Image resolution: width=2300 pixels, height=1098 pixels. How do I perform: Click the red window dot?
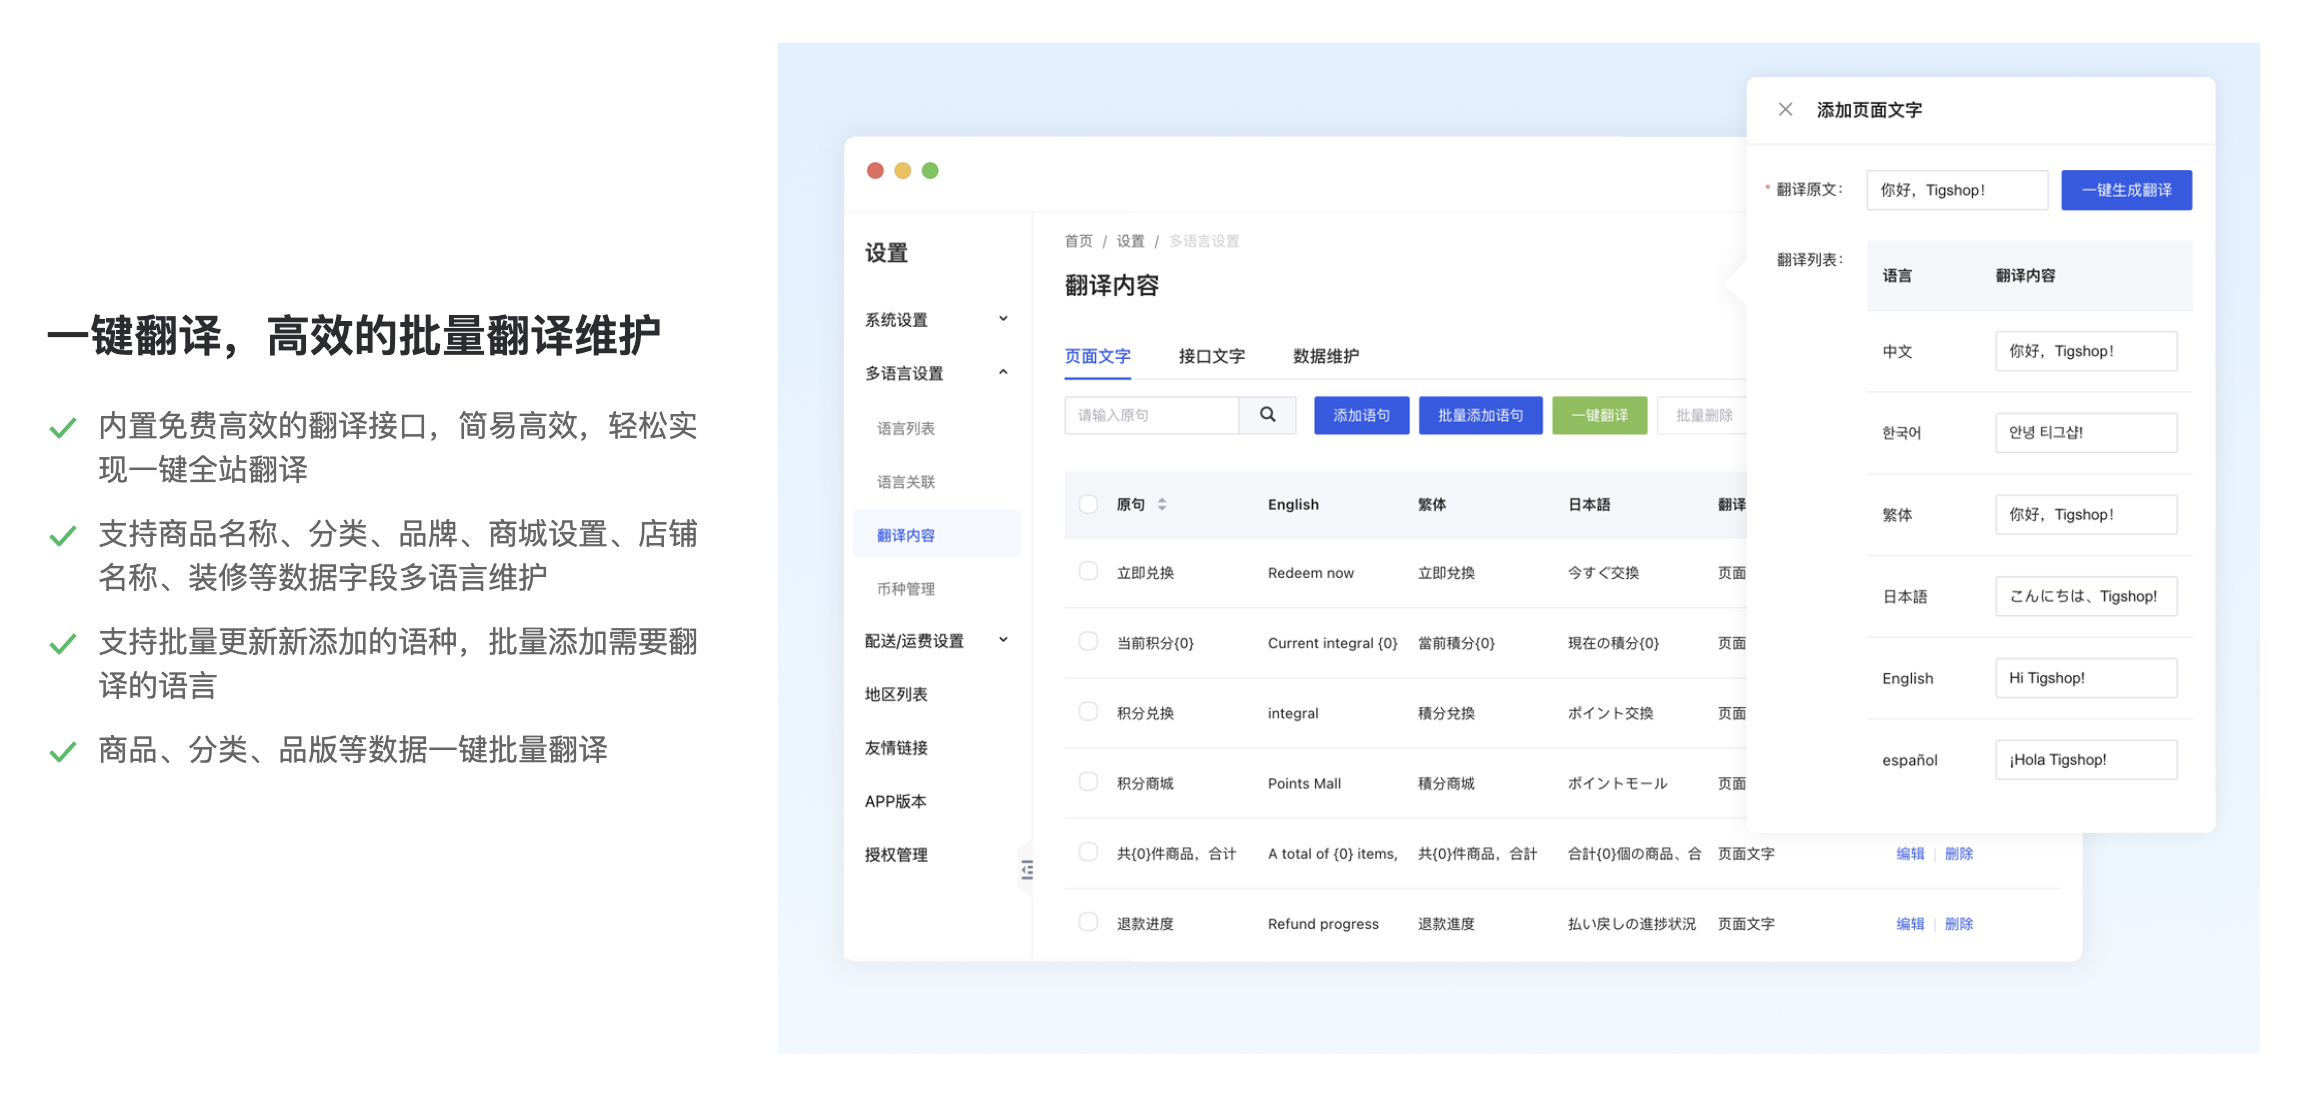pyautogui.click(x=875, y=171)
